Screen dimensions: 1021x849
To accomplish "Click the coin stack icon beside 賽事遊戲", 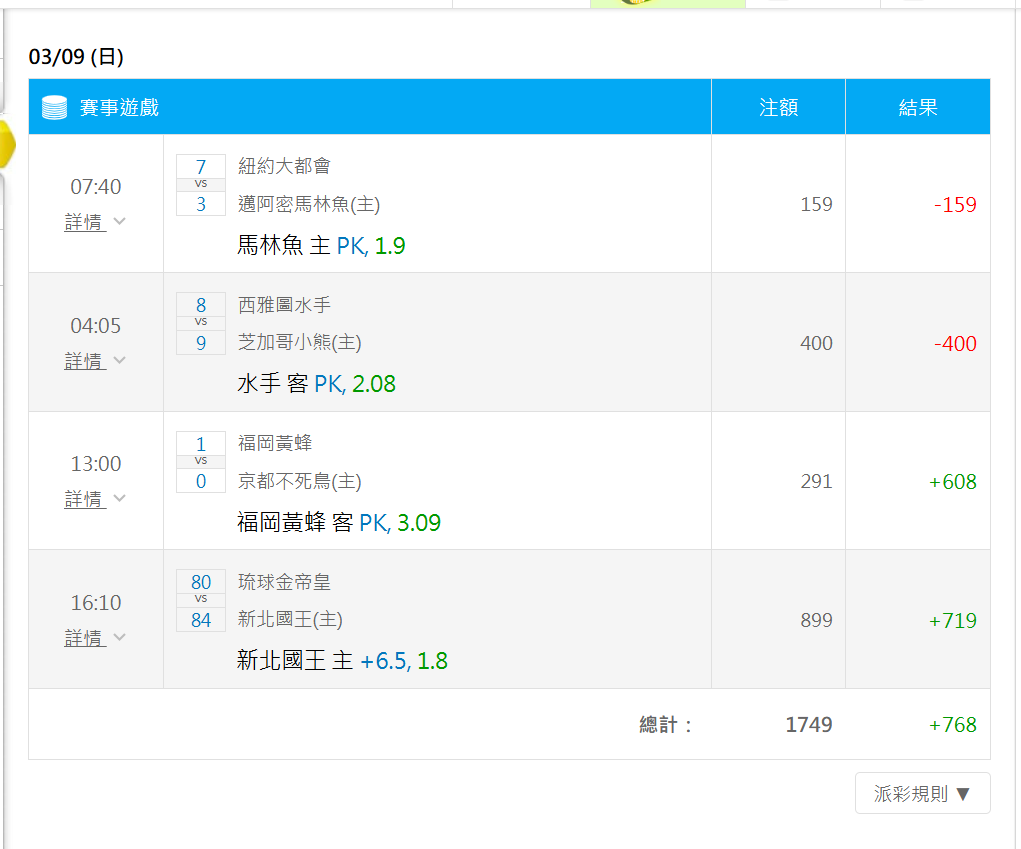I will [x=54, y=107].
